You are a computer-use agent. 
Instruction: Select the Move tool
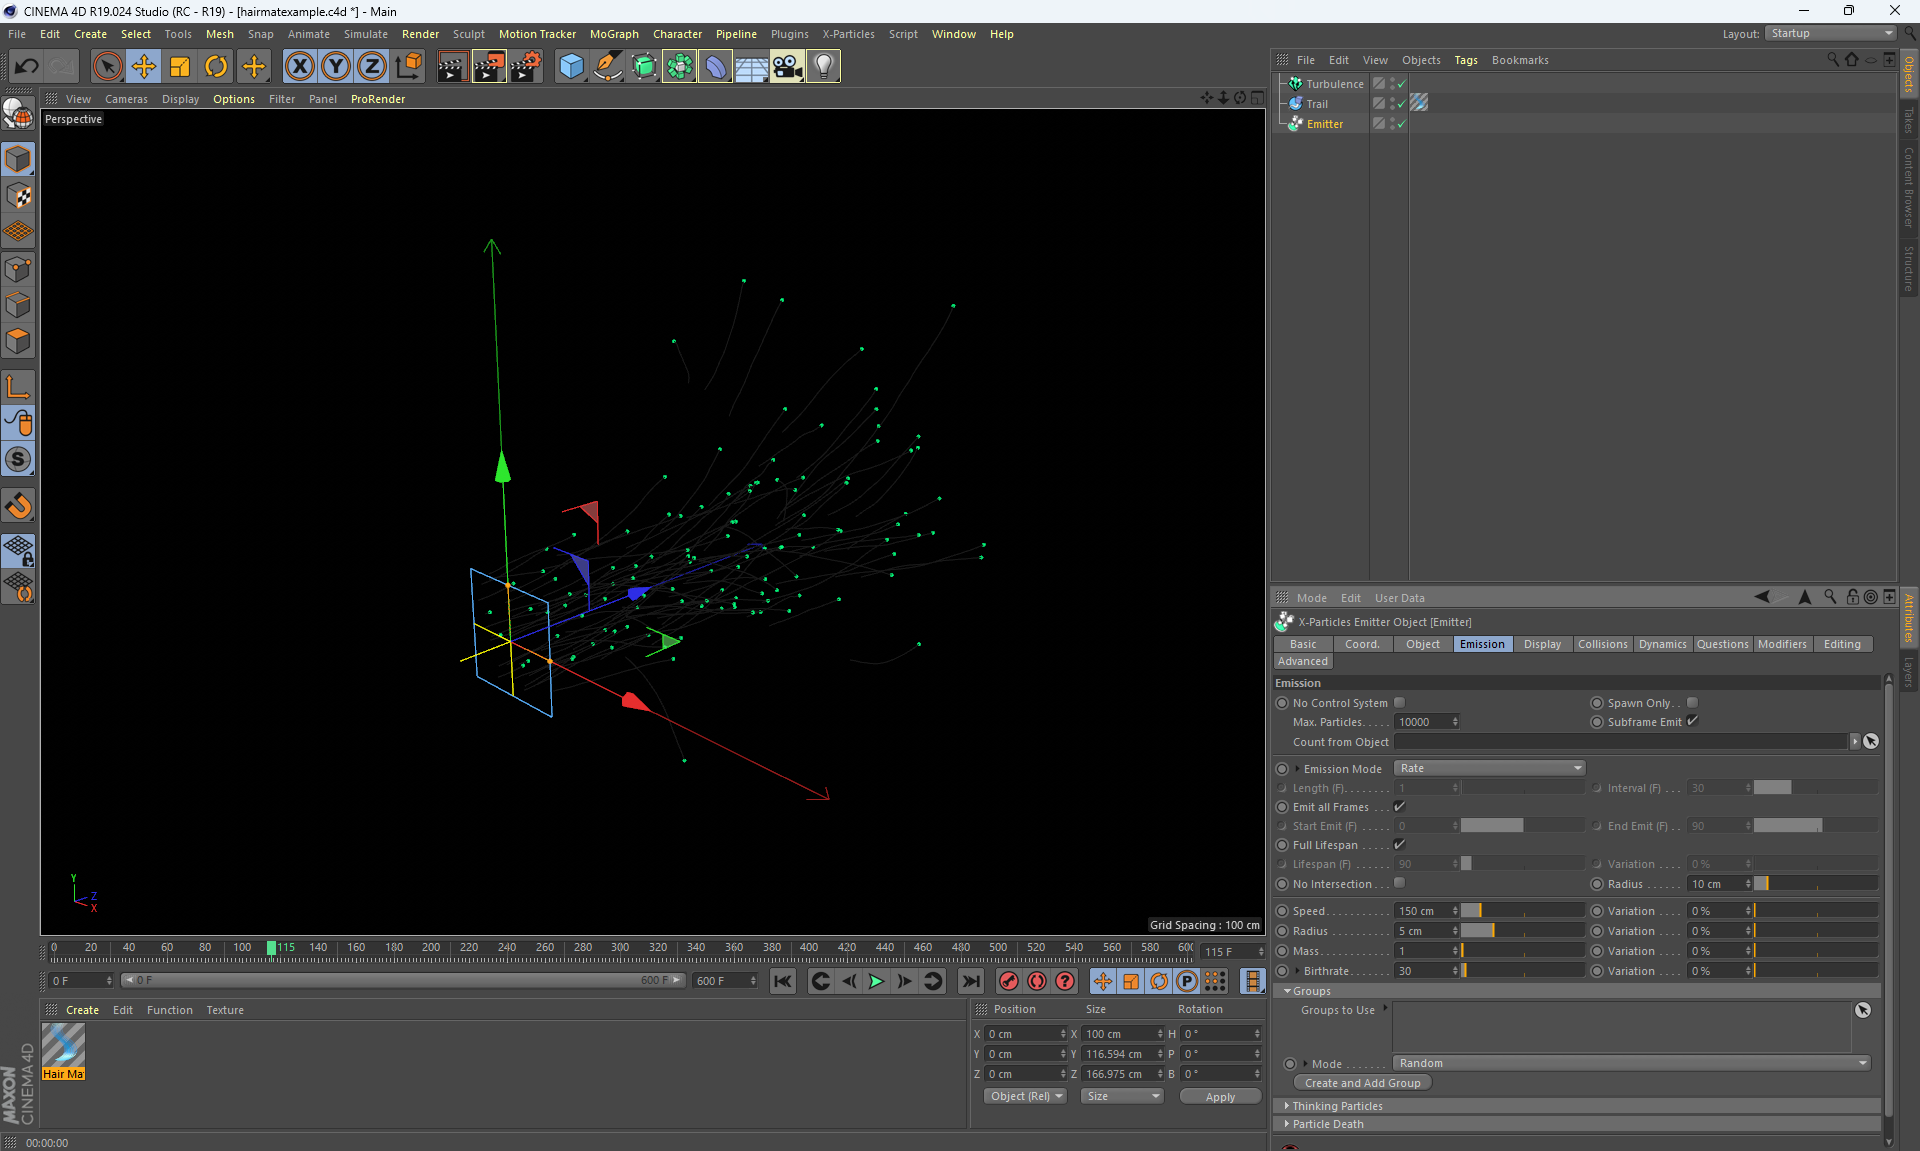tap(144, 67)
